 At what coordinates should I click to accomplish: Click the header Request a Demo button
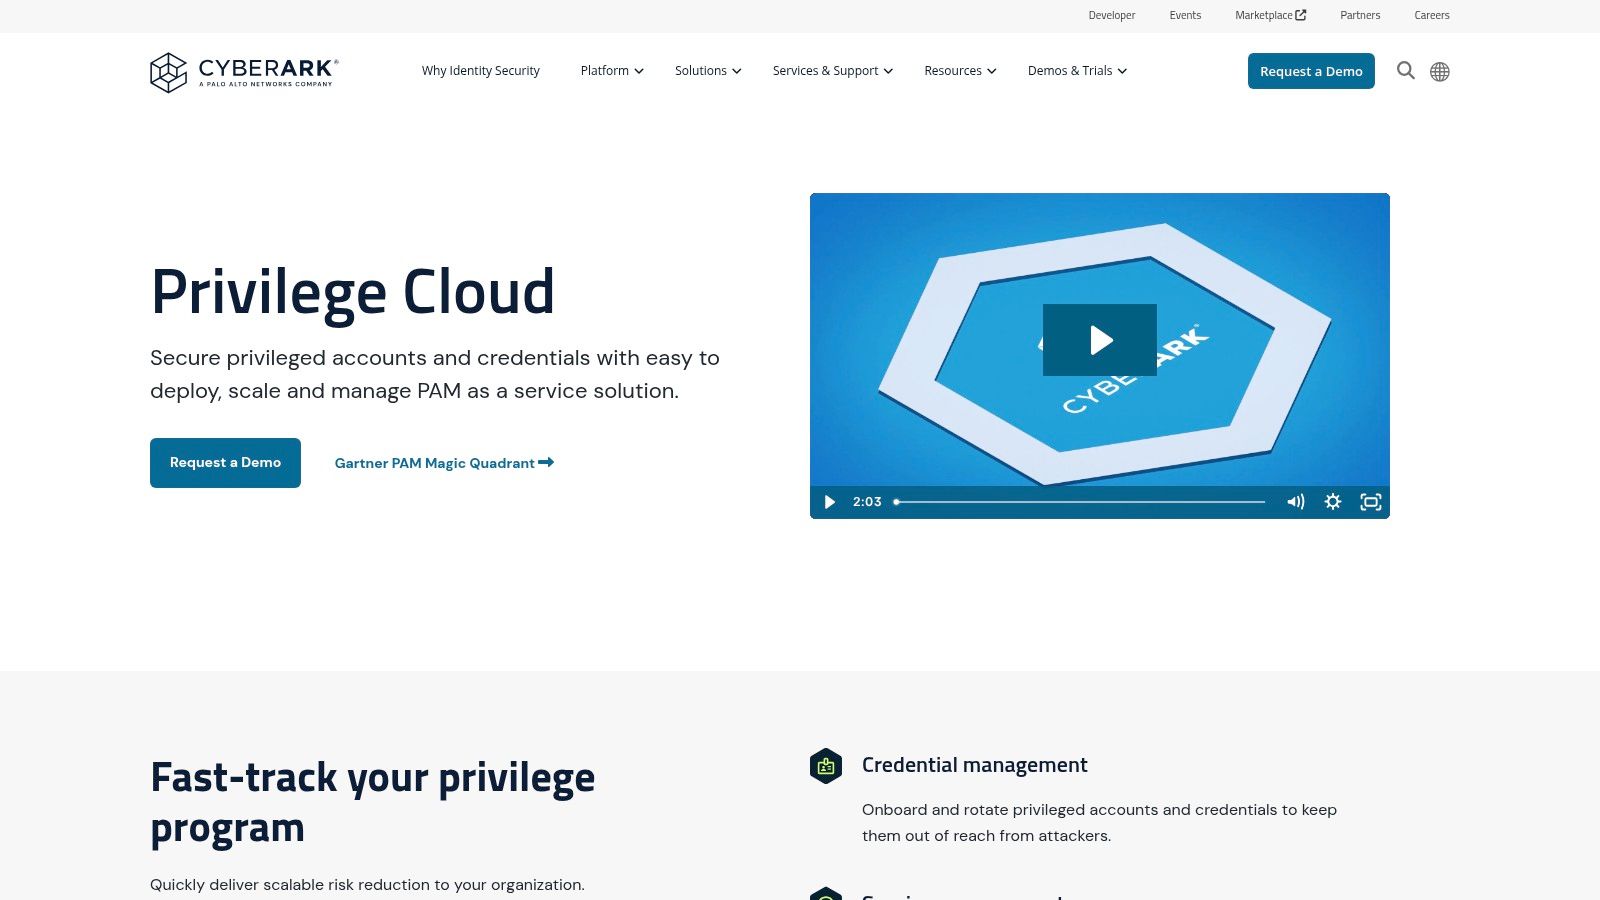pyautogui.click(x=1311, y=71)
